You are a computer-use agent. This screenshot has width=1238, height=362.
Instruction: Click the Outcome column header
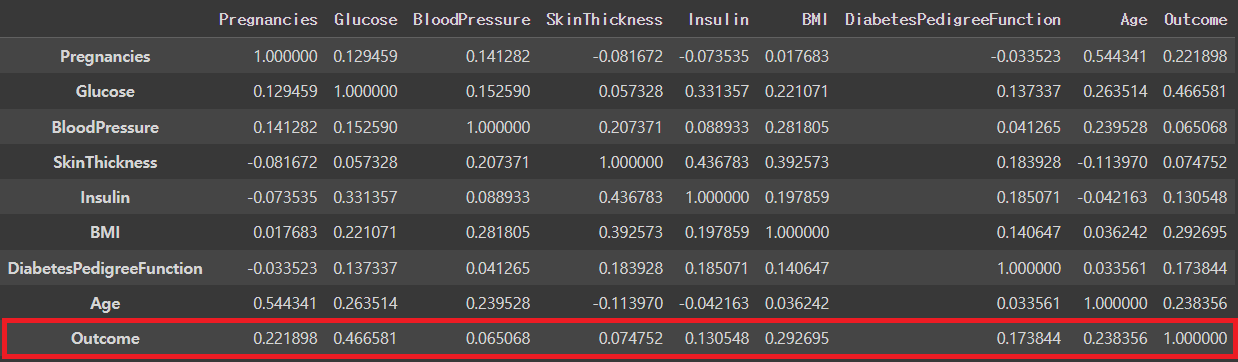coord(1195,20)
